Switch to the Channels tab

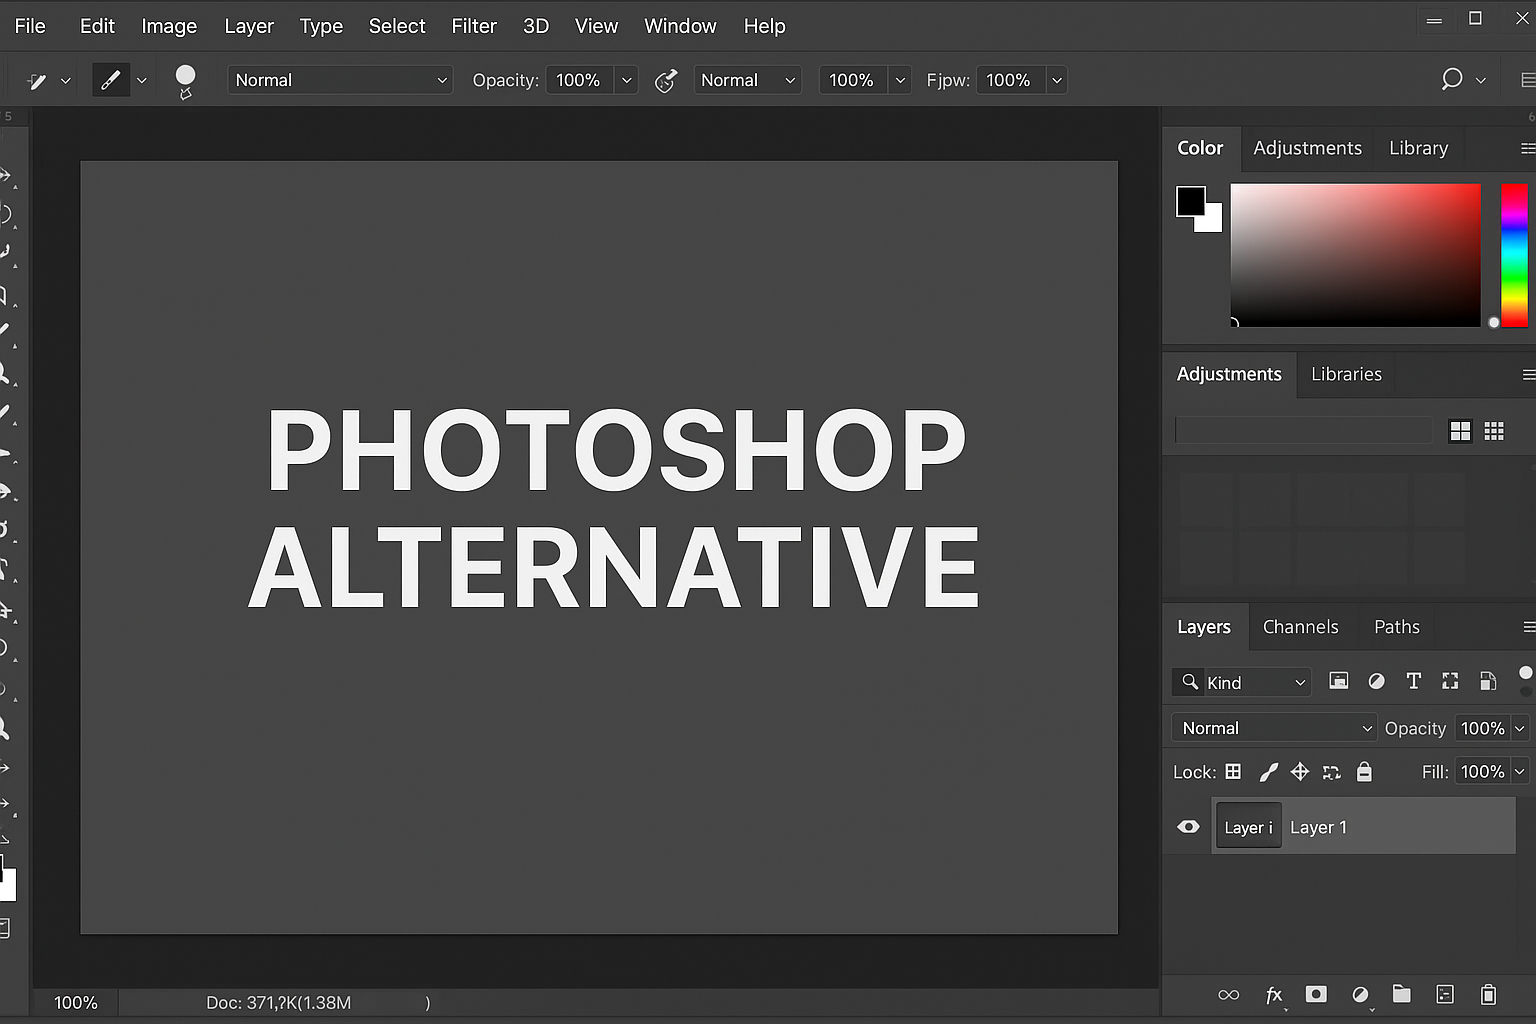[x=1301, y=626]
